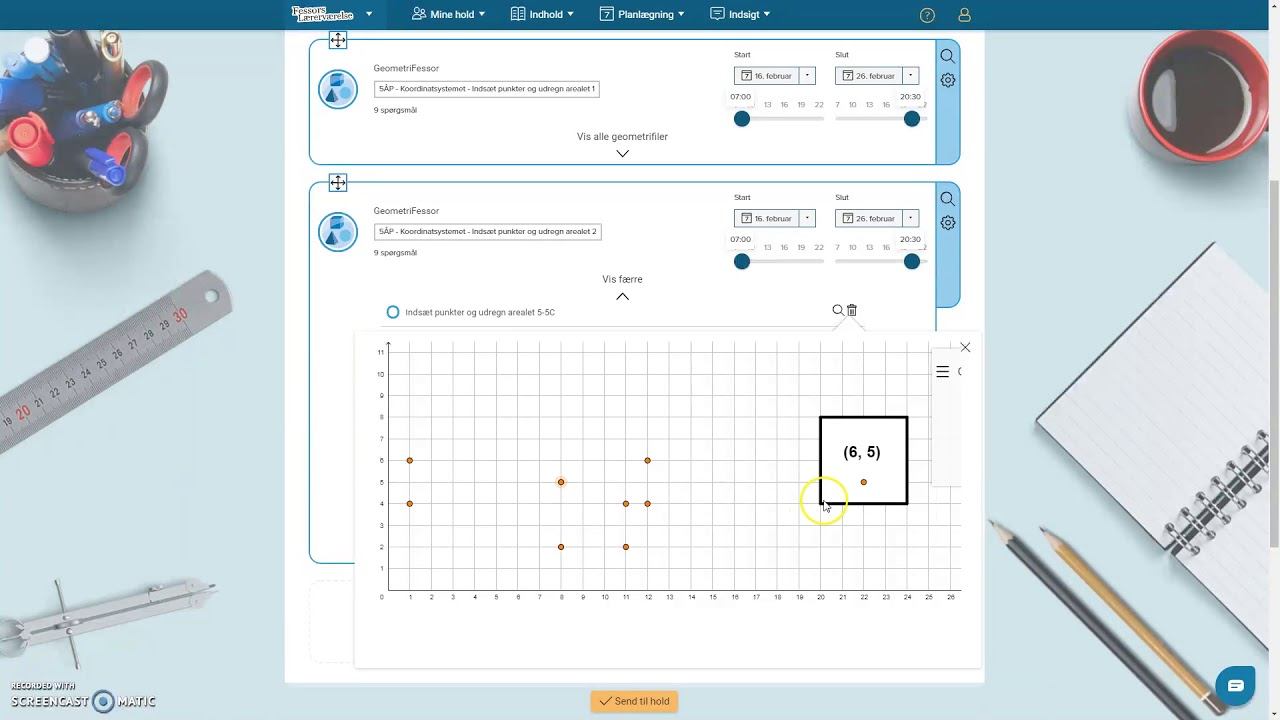Screen dimensions: 1280x720
Task: Open settings gear of second assignment card
Action: [947, 223]
